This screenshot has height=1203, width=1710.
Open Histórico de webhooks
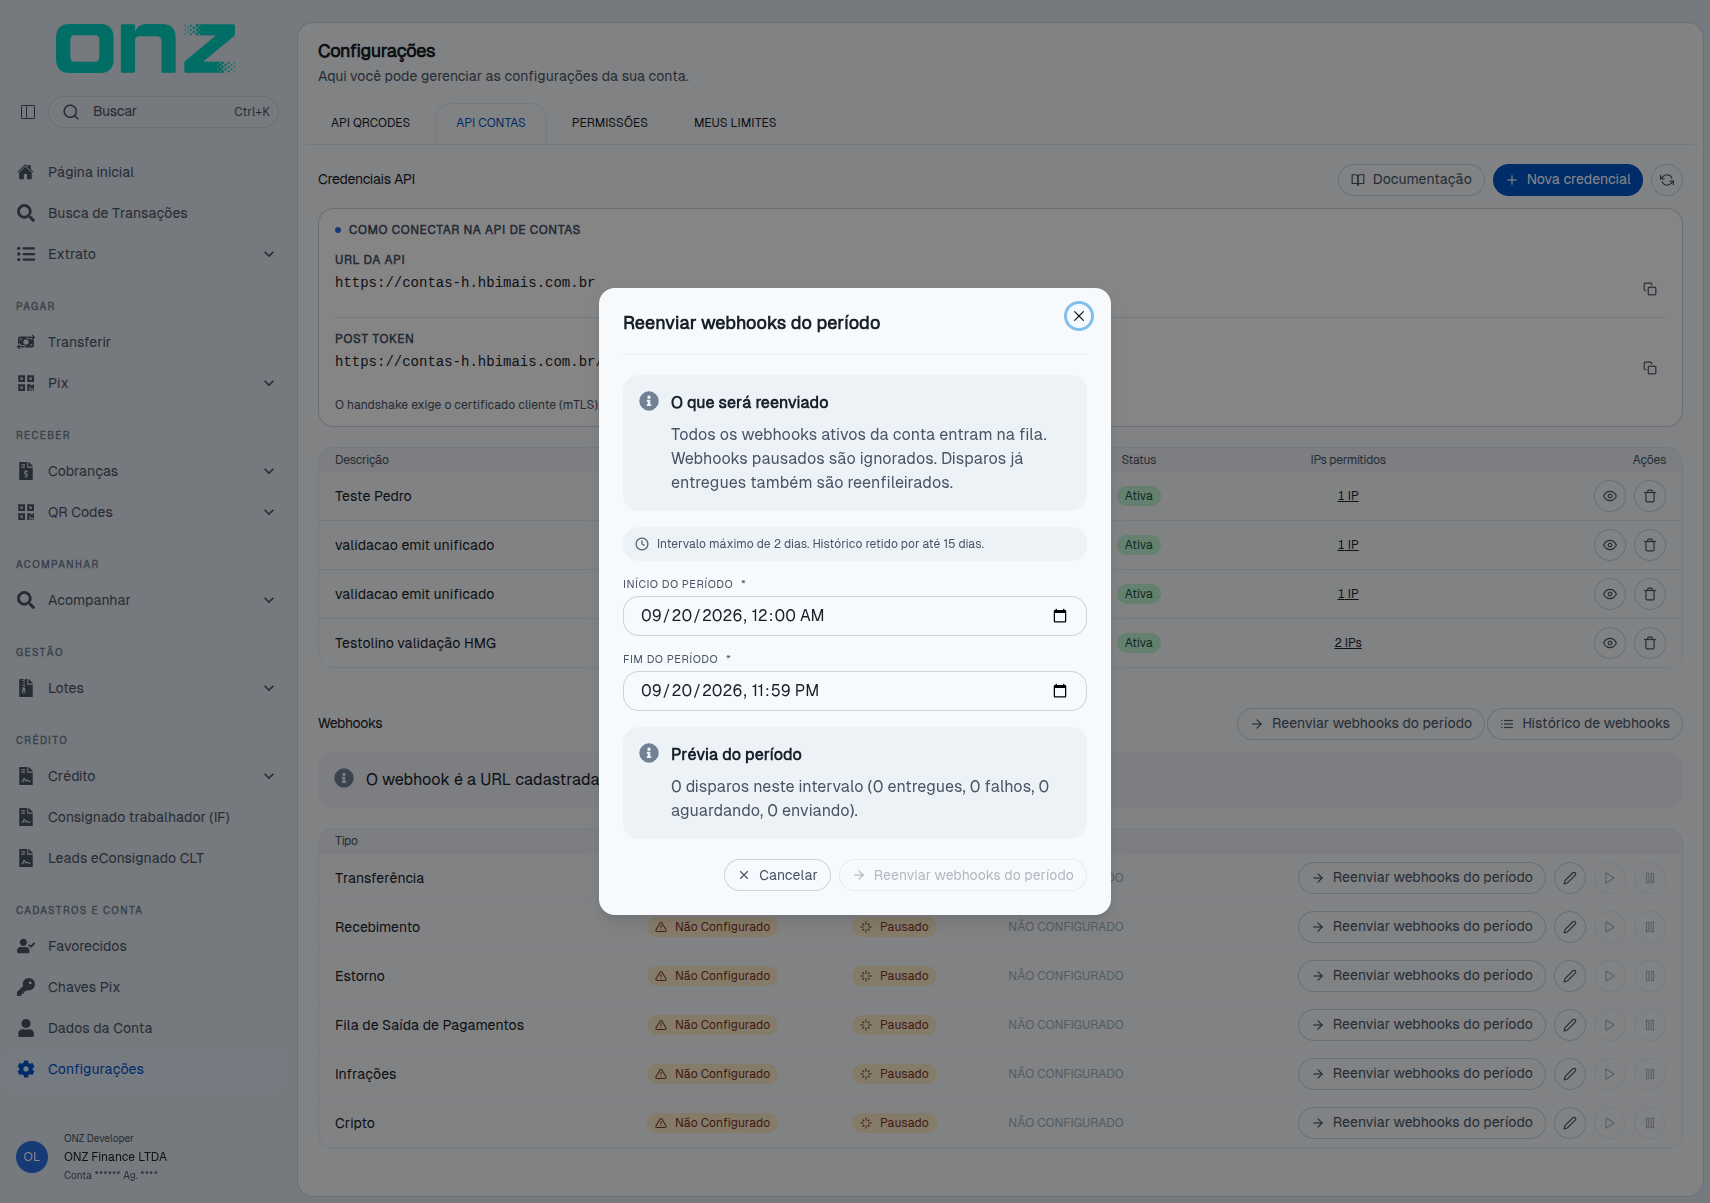(1585, 723)
